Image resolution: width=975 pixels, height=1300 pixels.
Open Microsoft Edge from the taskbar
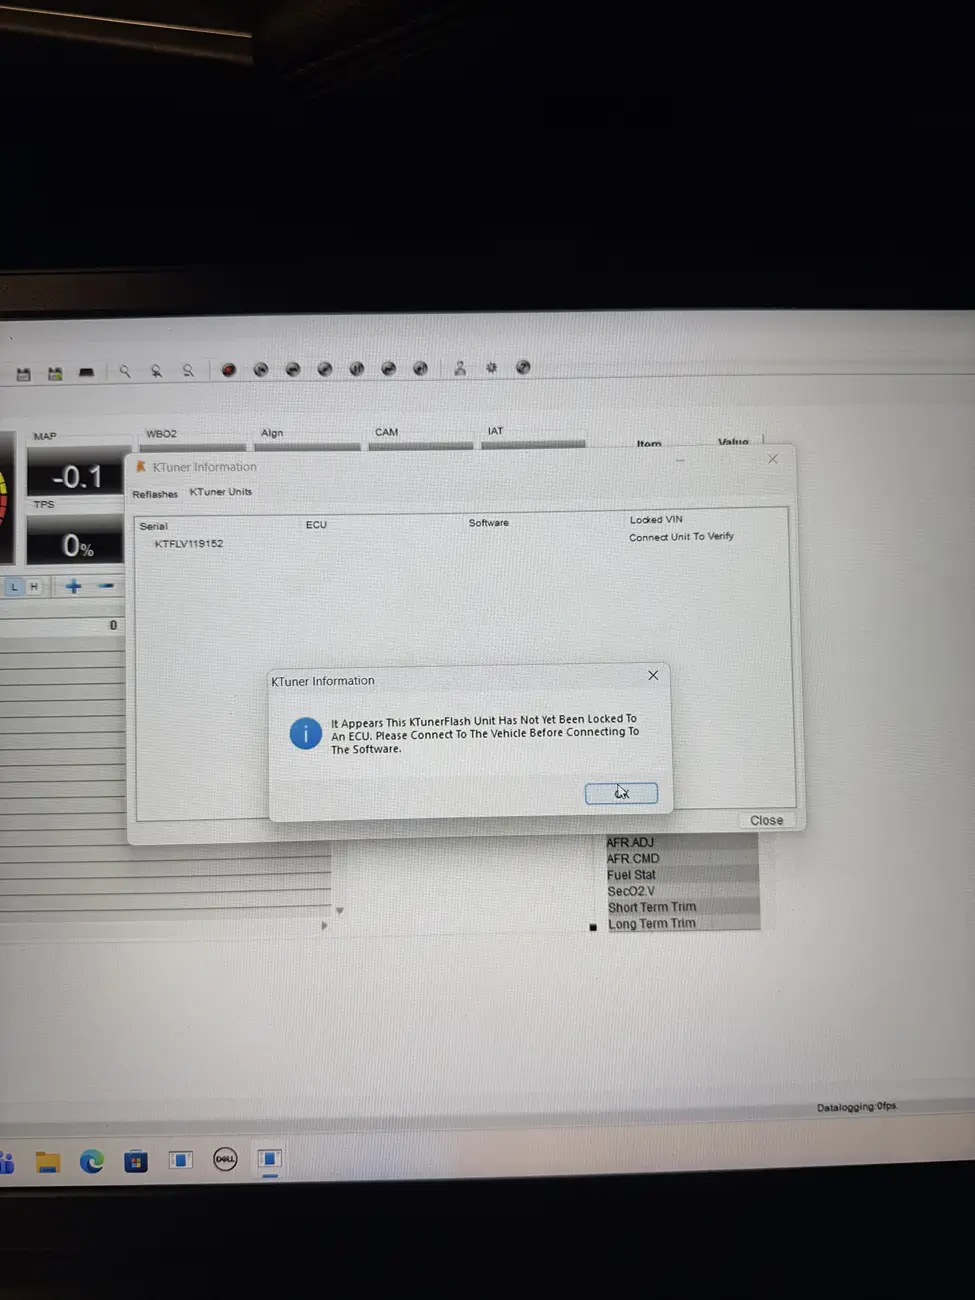coord(92,1161)
